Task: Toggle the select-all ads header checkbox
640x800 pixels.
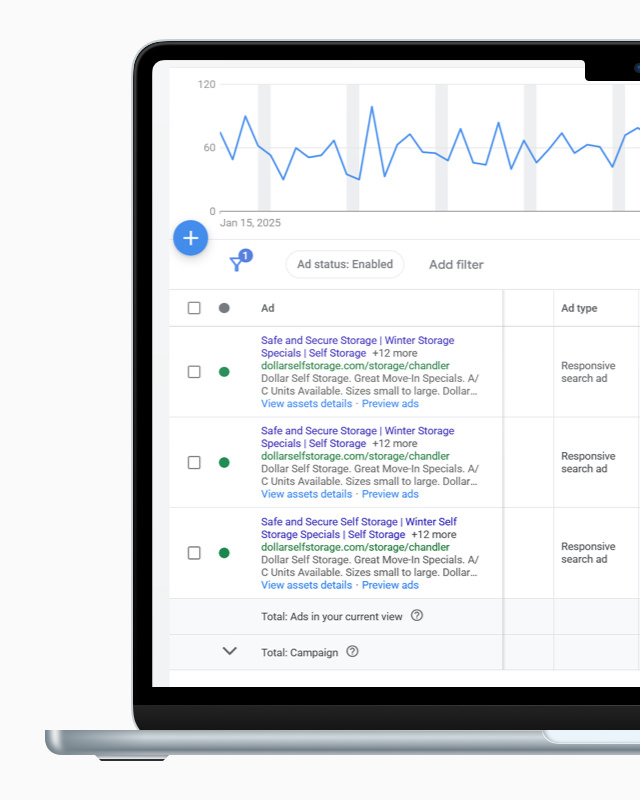Action: coord(194,308)
